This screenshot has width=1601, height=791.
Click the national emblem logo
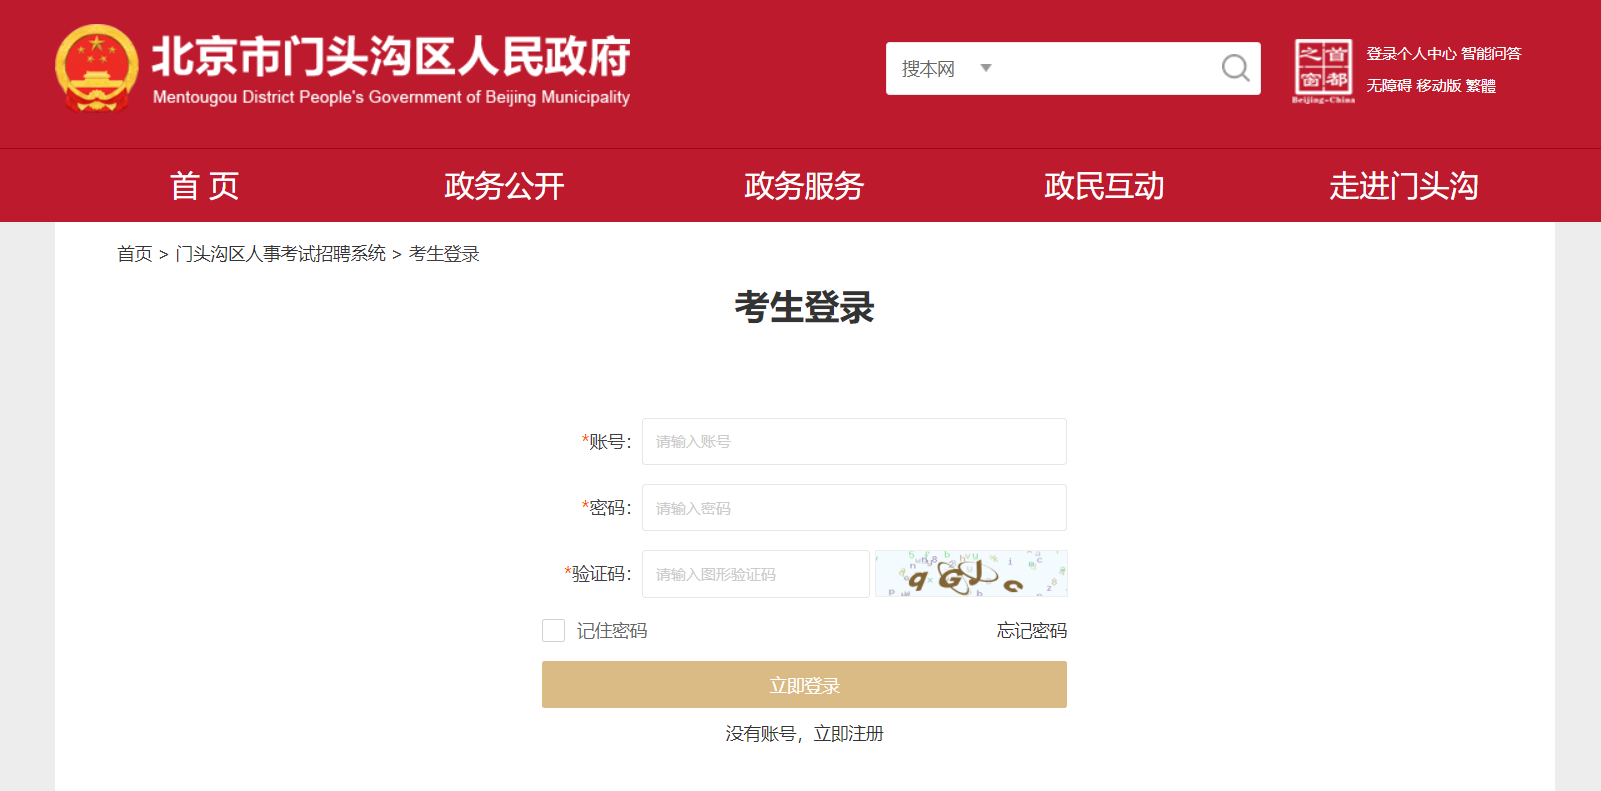coord(96,68)
